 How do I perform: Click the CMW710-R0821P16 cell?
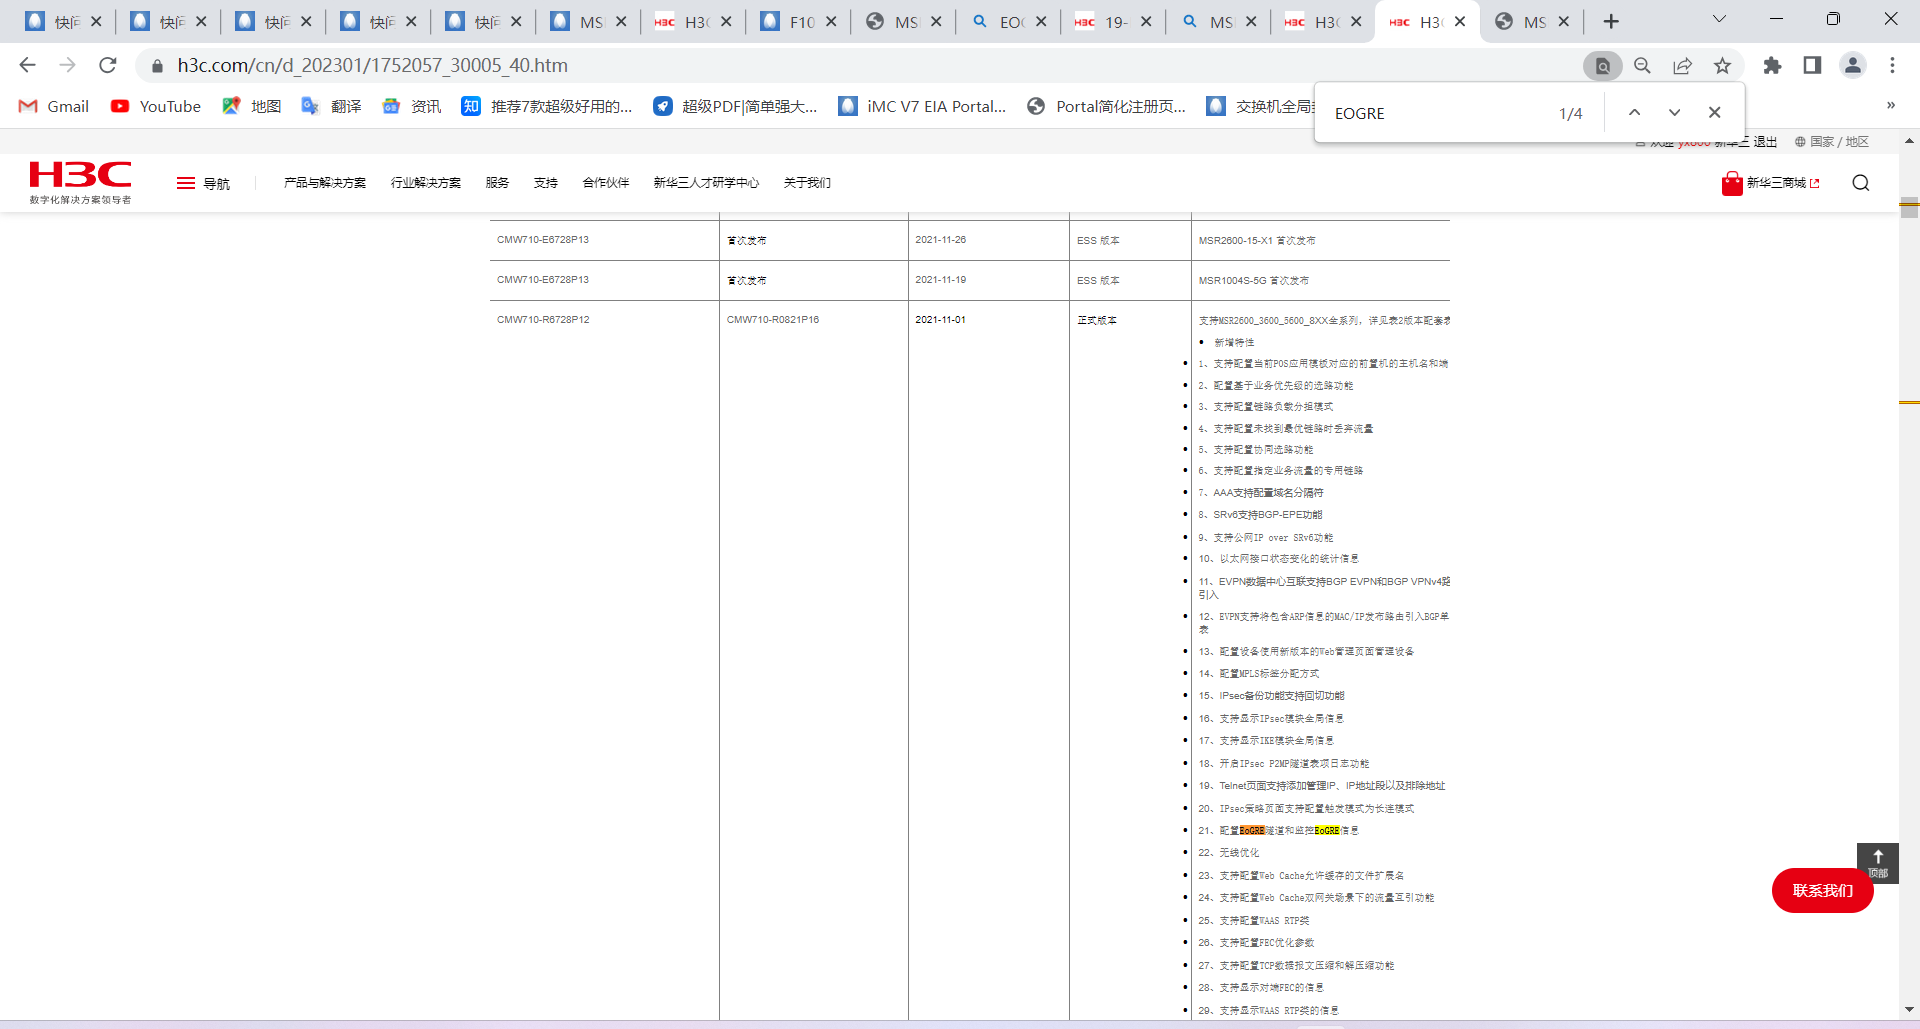click(x=773, y=320)
